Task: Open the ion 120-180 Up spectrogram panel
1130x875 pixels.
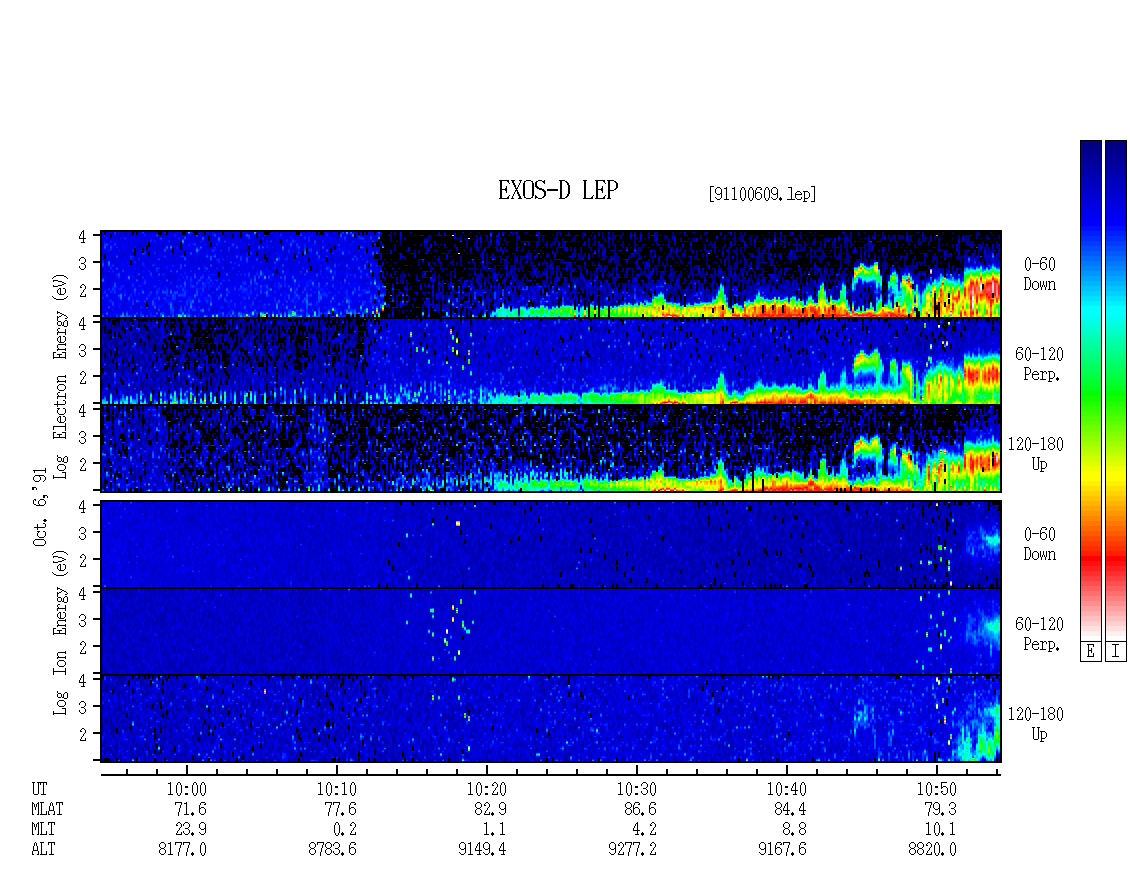Action: (551, 719)
